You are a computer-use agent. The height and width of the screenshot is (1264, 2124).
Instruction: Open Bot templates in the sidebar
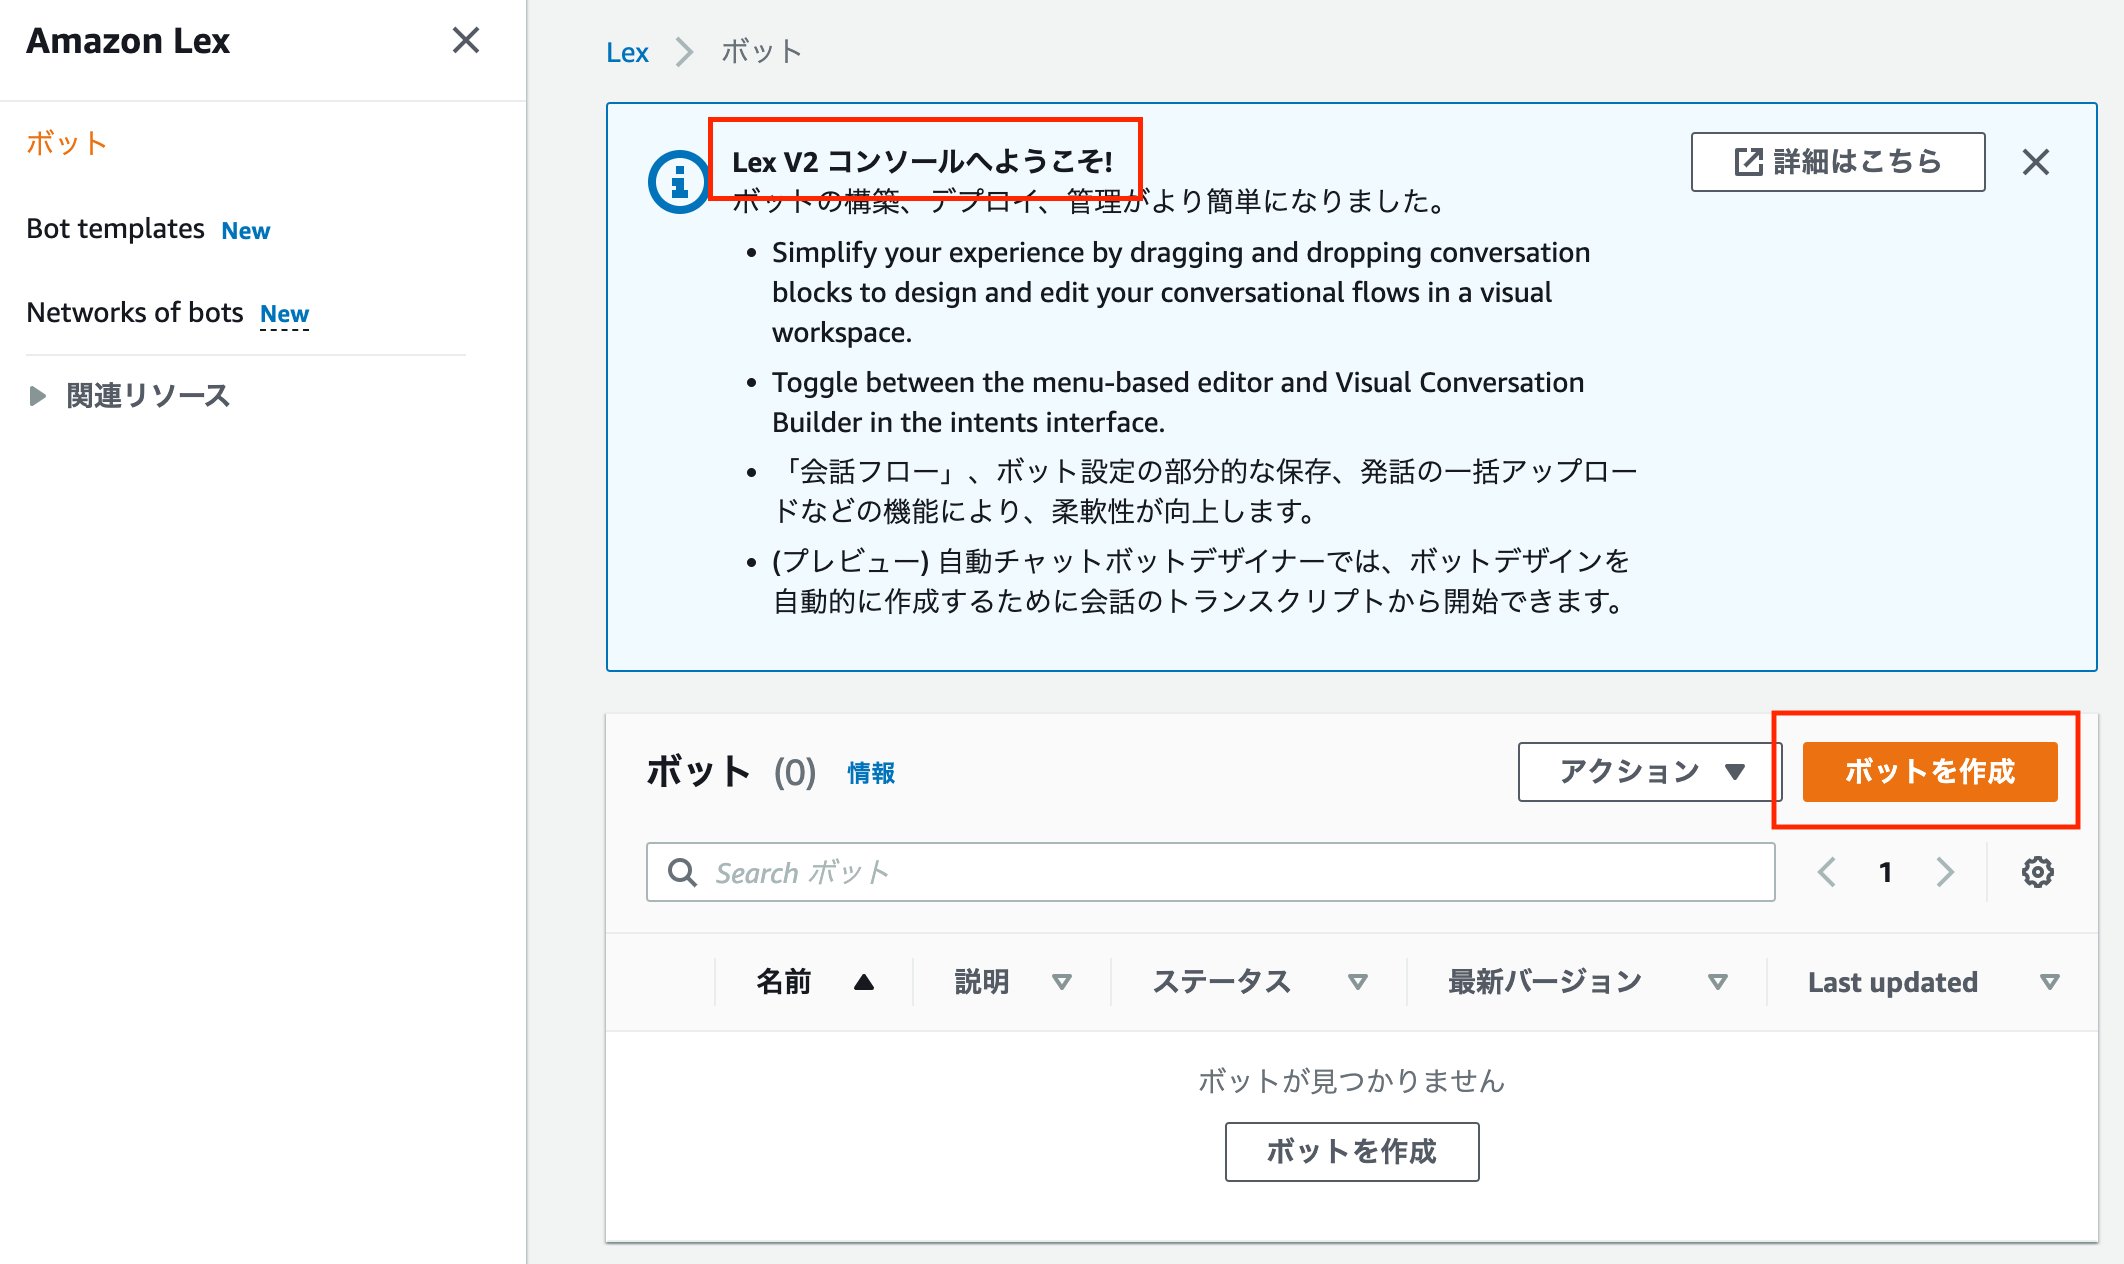click(x=115, y=229)
